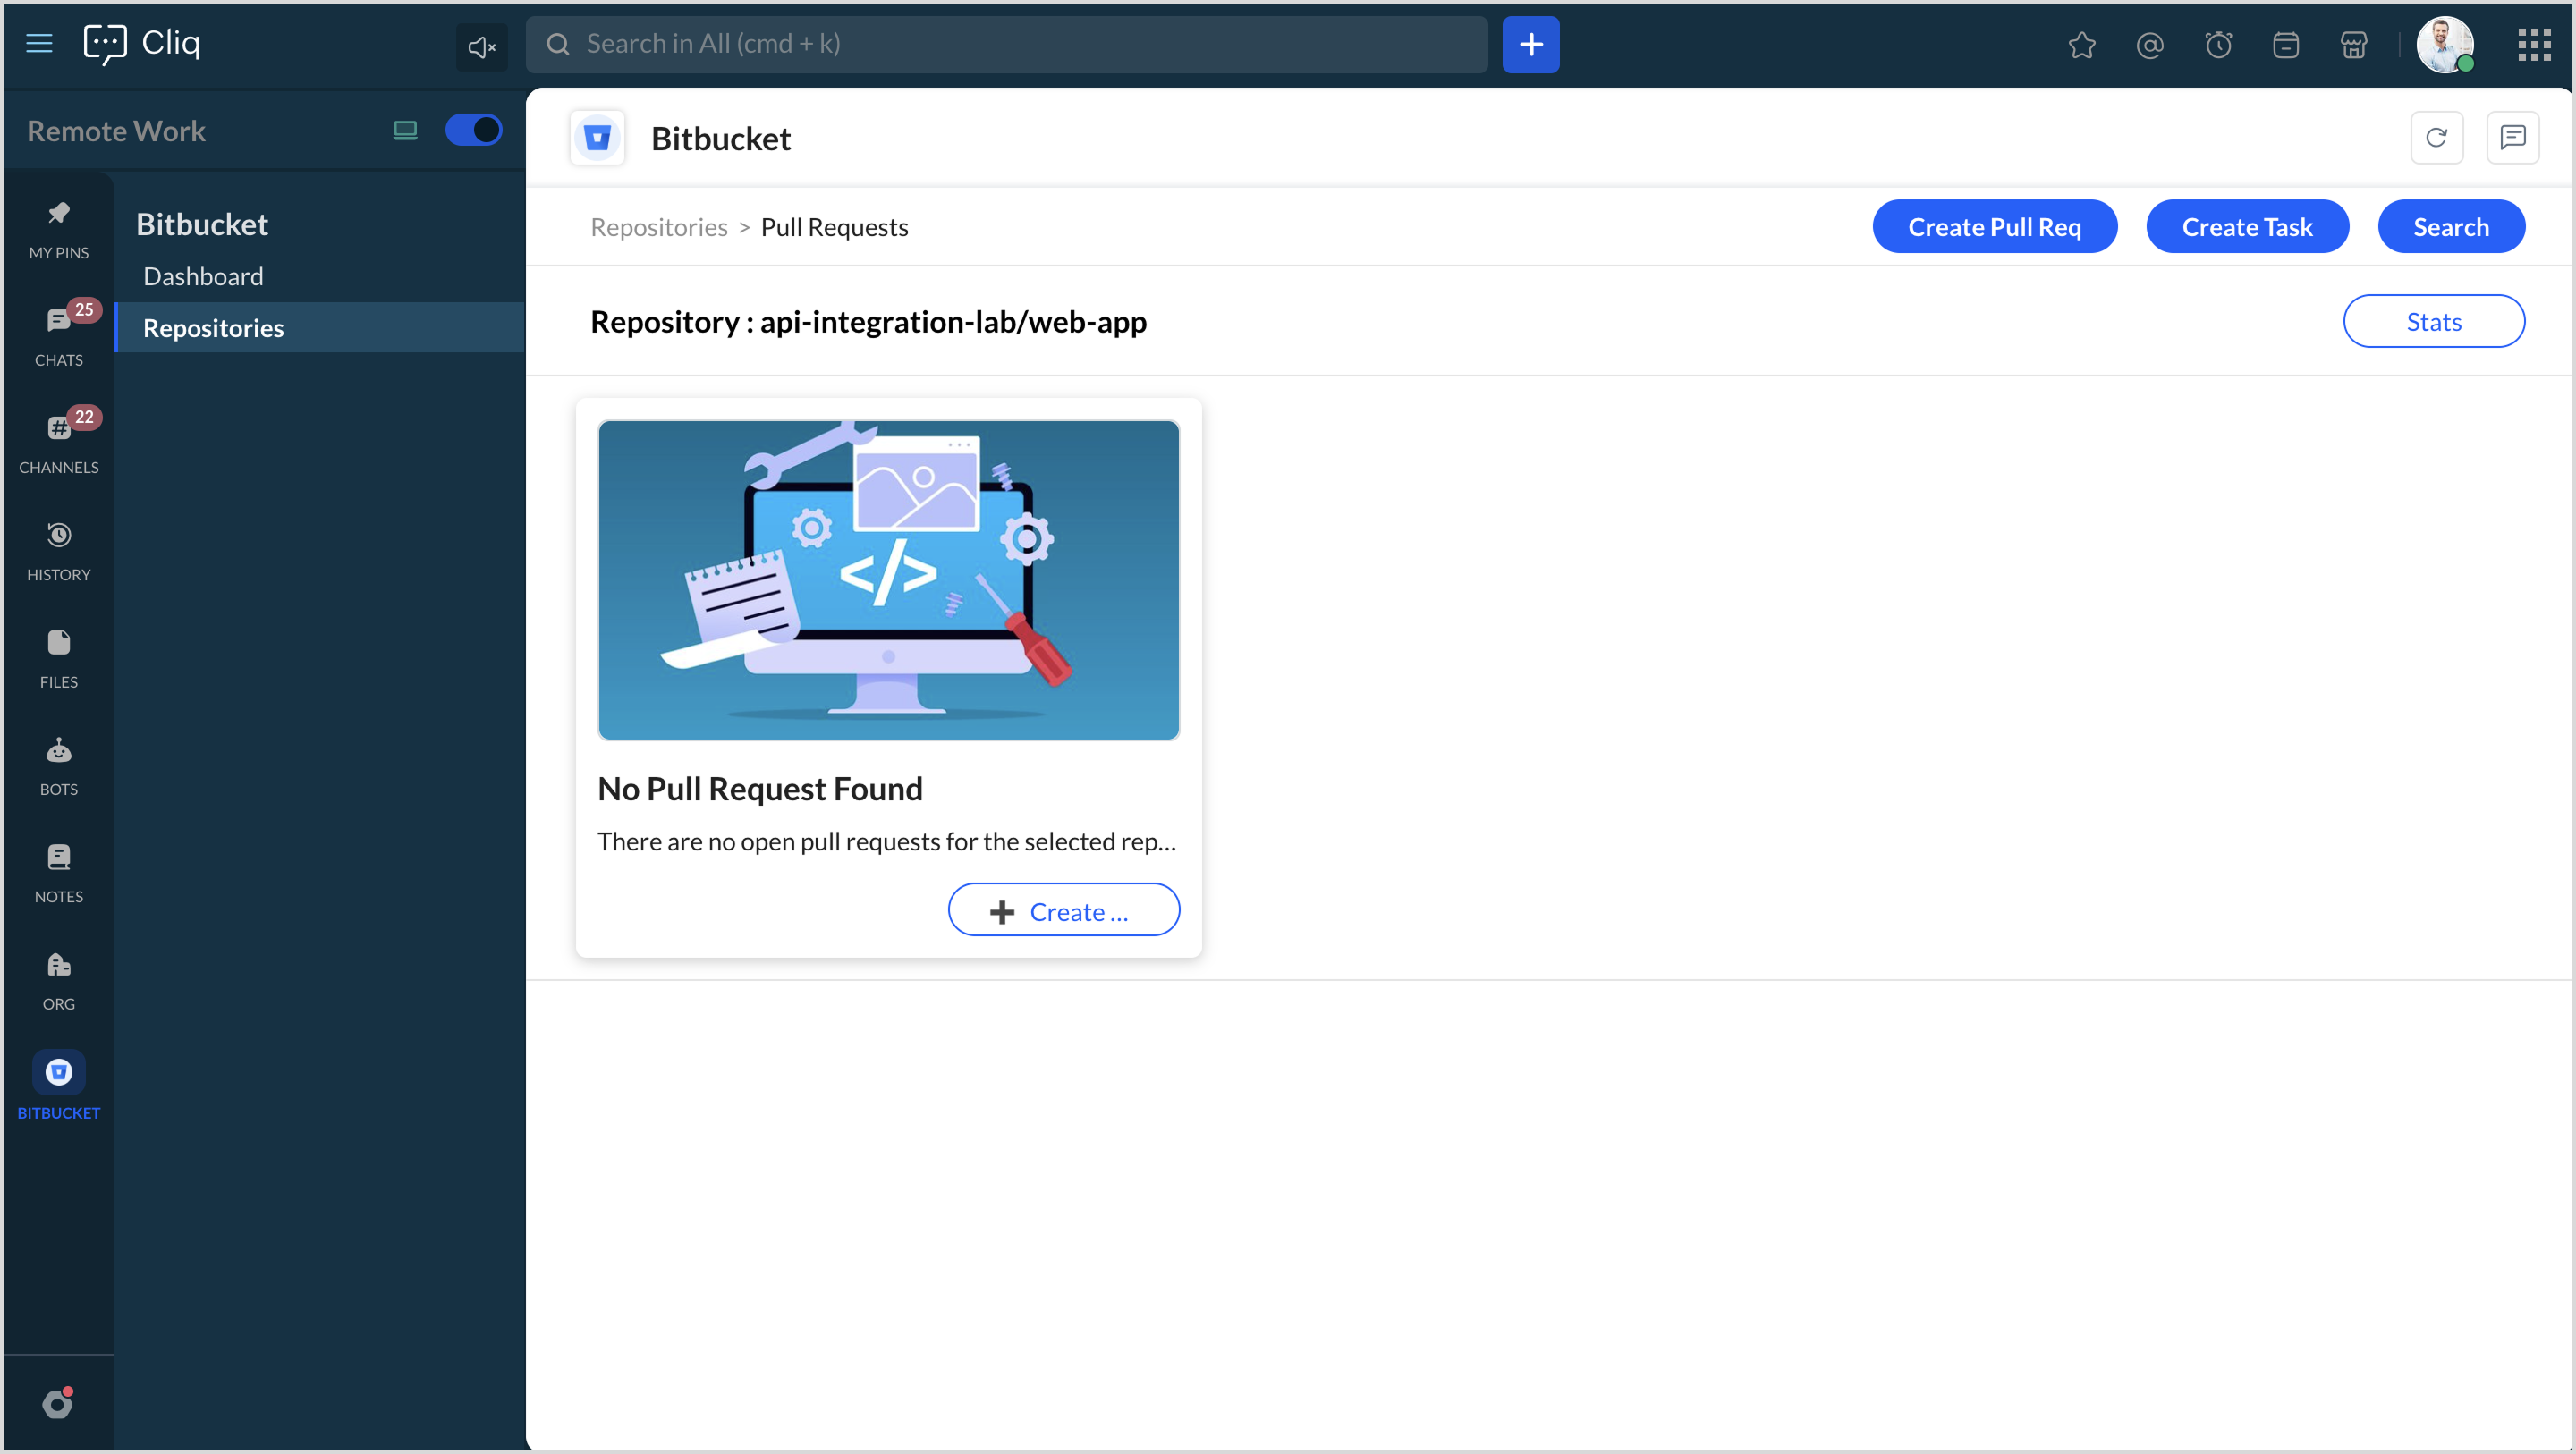2576x1454 pixels.
Task: Open the apps grid launcher
Action: (x=2534, y=44)
